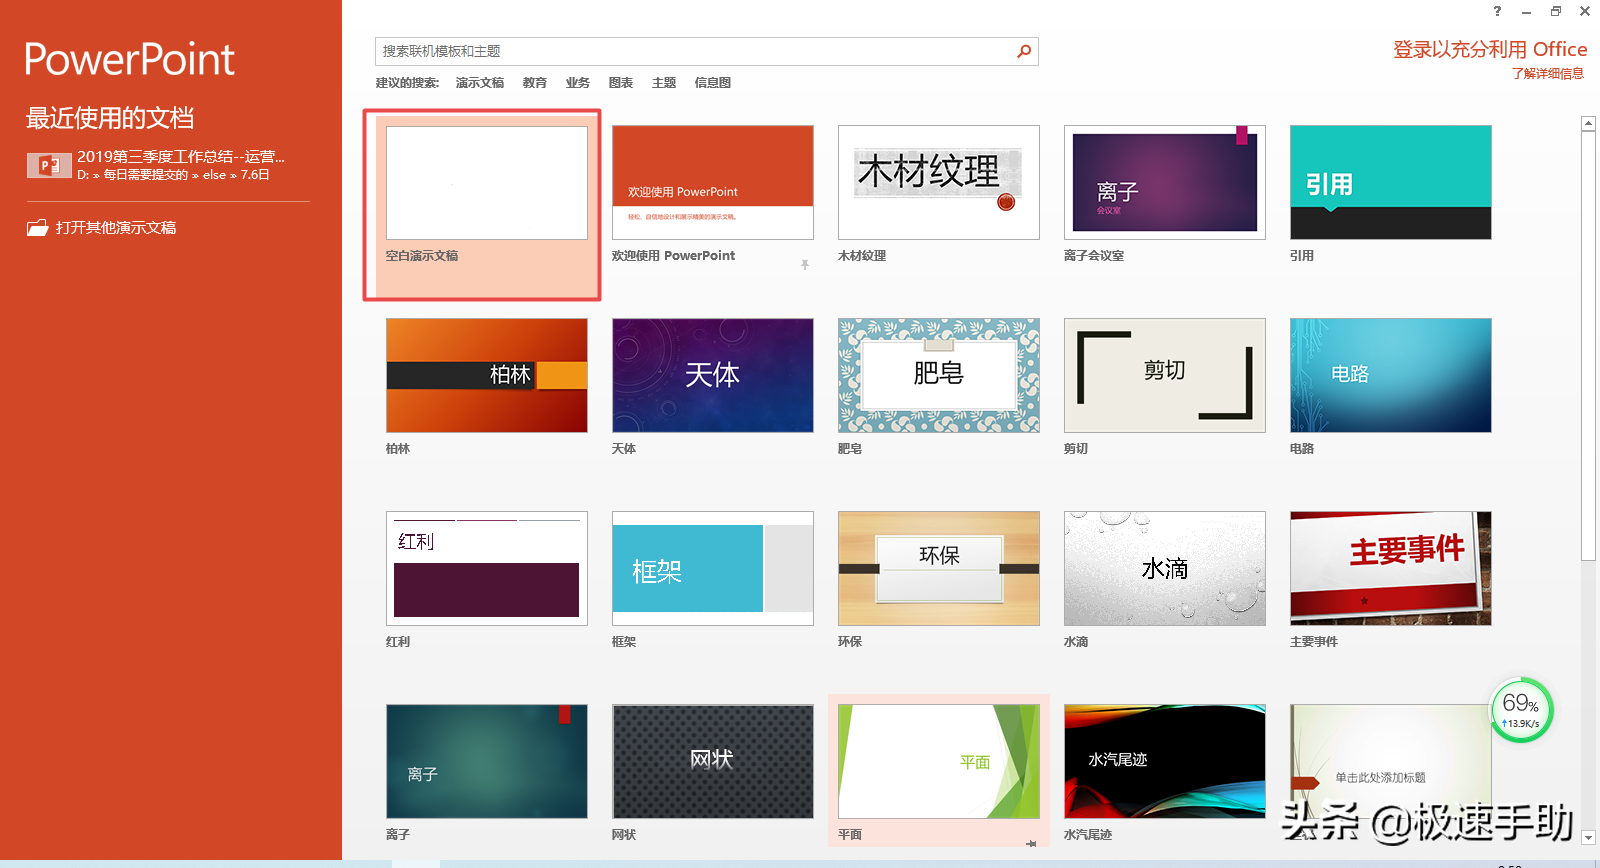Click the 主要事件 caption text
Image resolution: width=1600 pixels, height=868 pixels.
tap(1314, 642)
